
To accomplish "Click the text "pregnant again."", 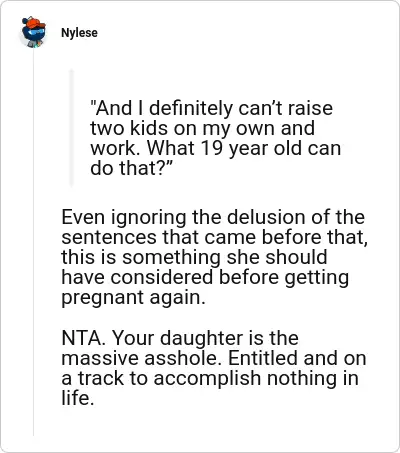I will click(x=133, y=298).
